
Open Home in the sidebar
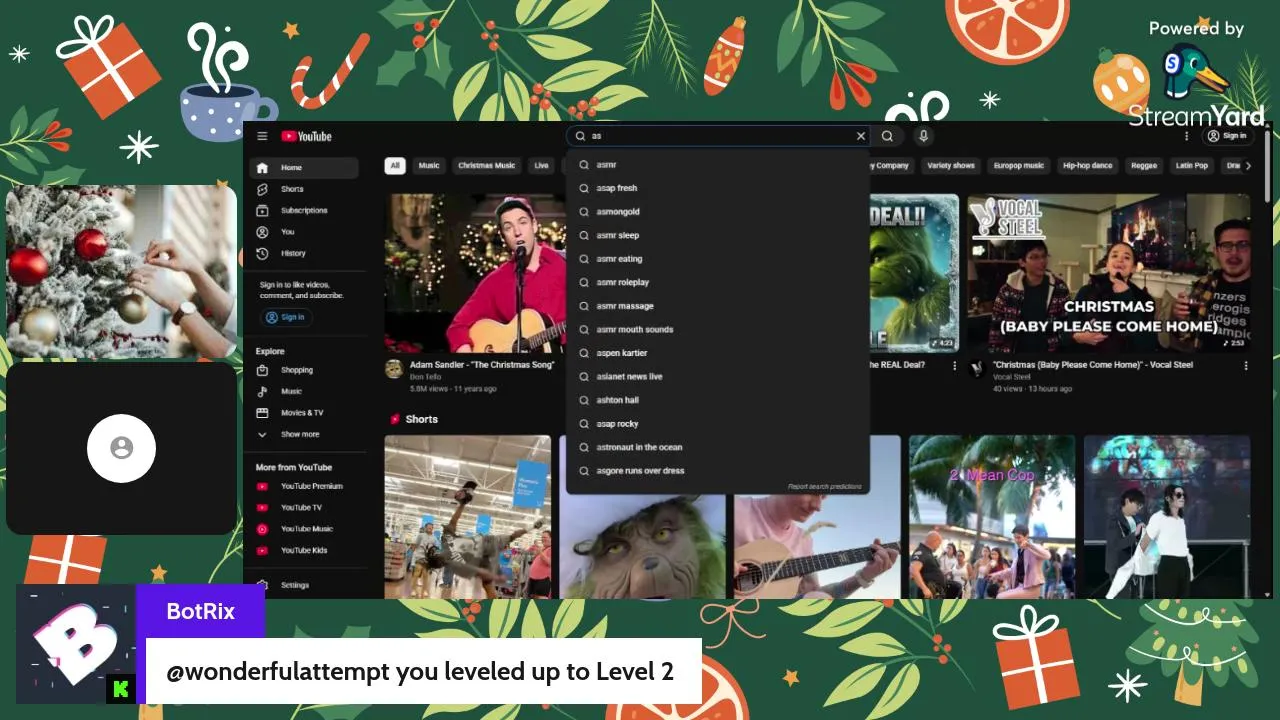[304, 168]
